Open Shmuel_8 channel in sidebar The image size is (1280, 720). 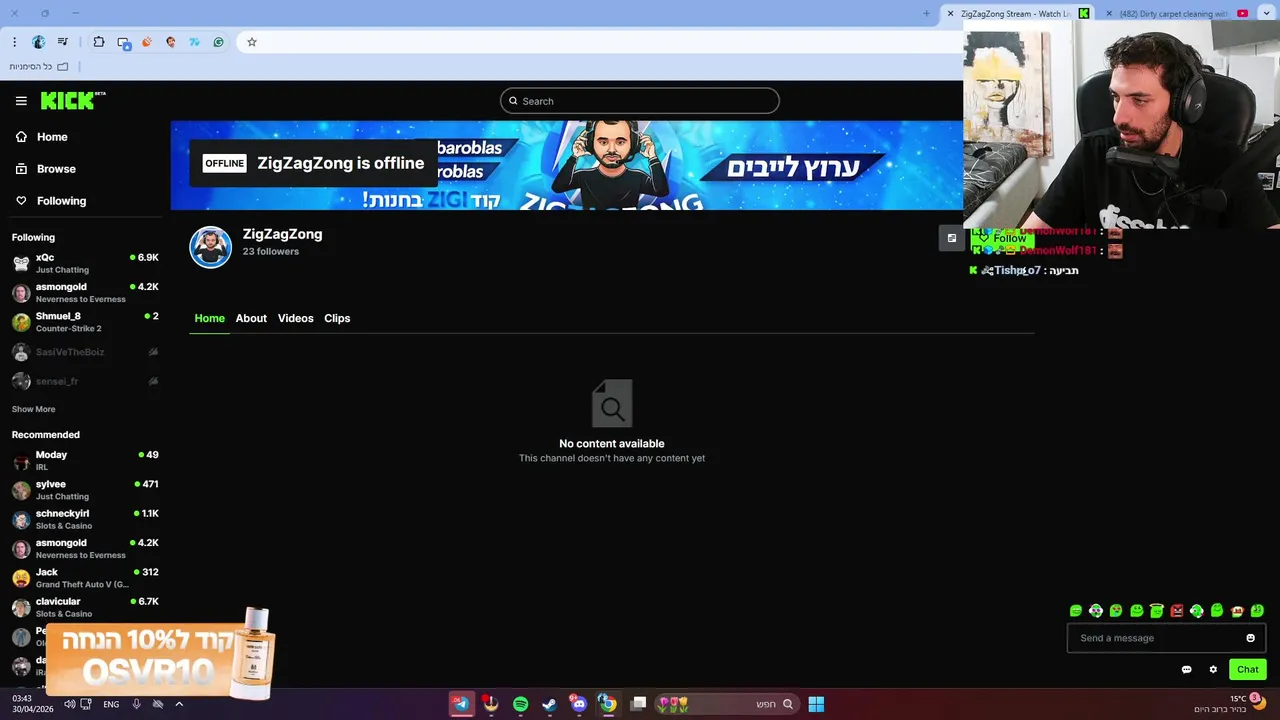[x=85, y=322]
